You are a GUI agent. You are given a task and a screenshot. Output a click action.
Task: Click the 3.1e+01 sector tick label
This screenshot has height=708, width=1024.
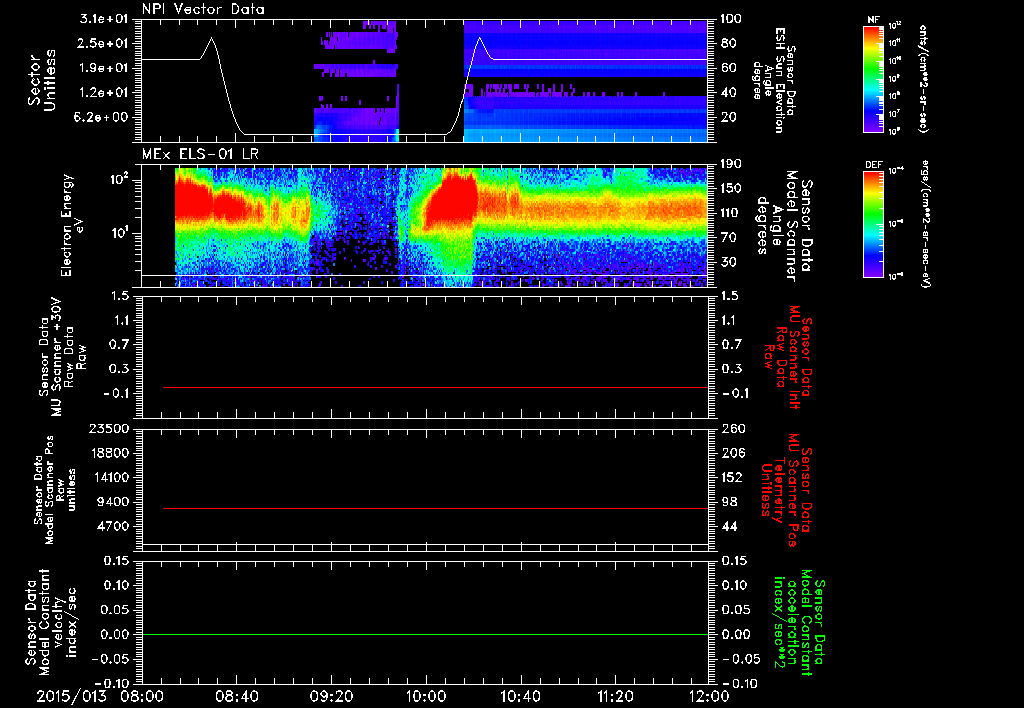(104, 19)
